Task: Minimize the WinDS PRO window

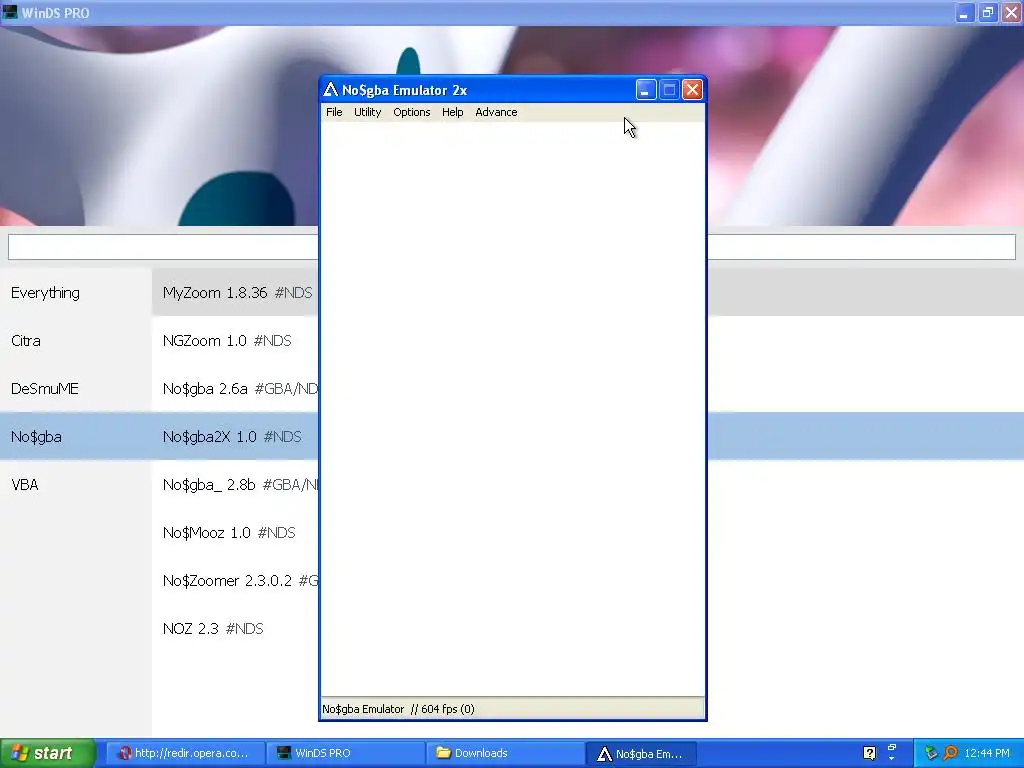Action: pos(964,12)
